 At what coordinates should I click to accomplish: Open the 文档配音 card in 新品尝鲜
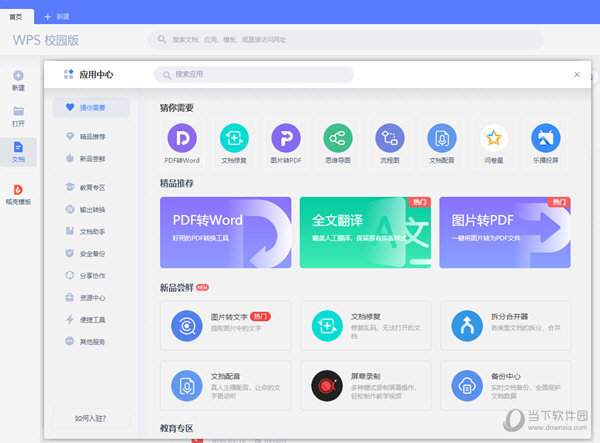226,385
